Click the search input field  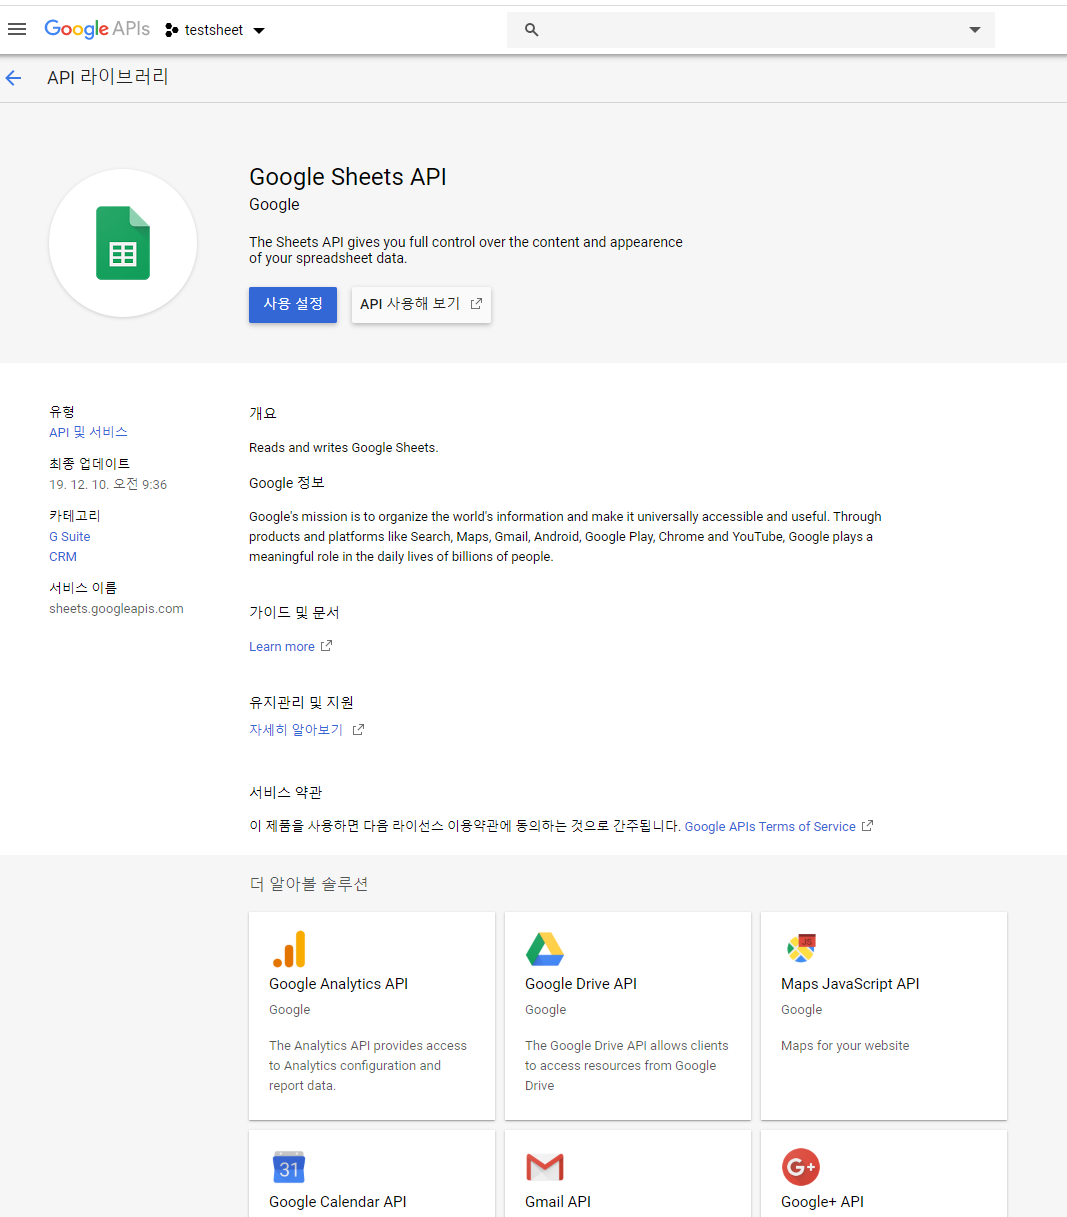[750, 30]
